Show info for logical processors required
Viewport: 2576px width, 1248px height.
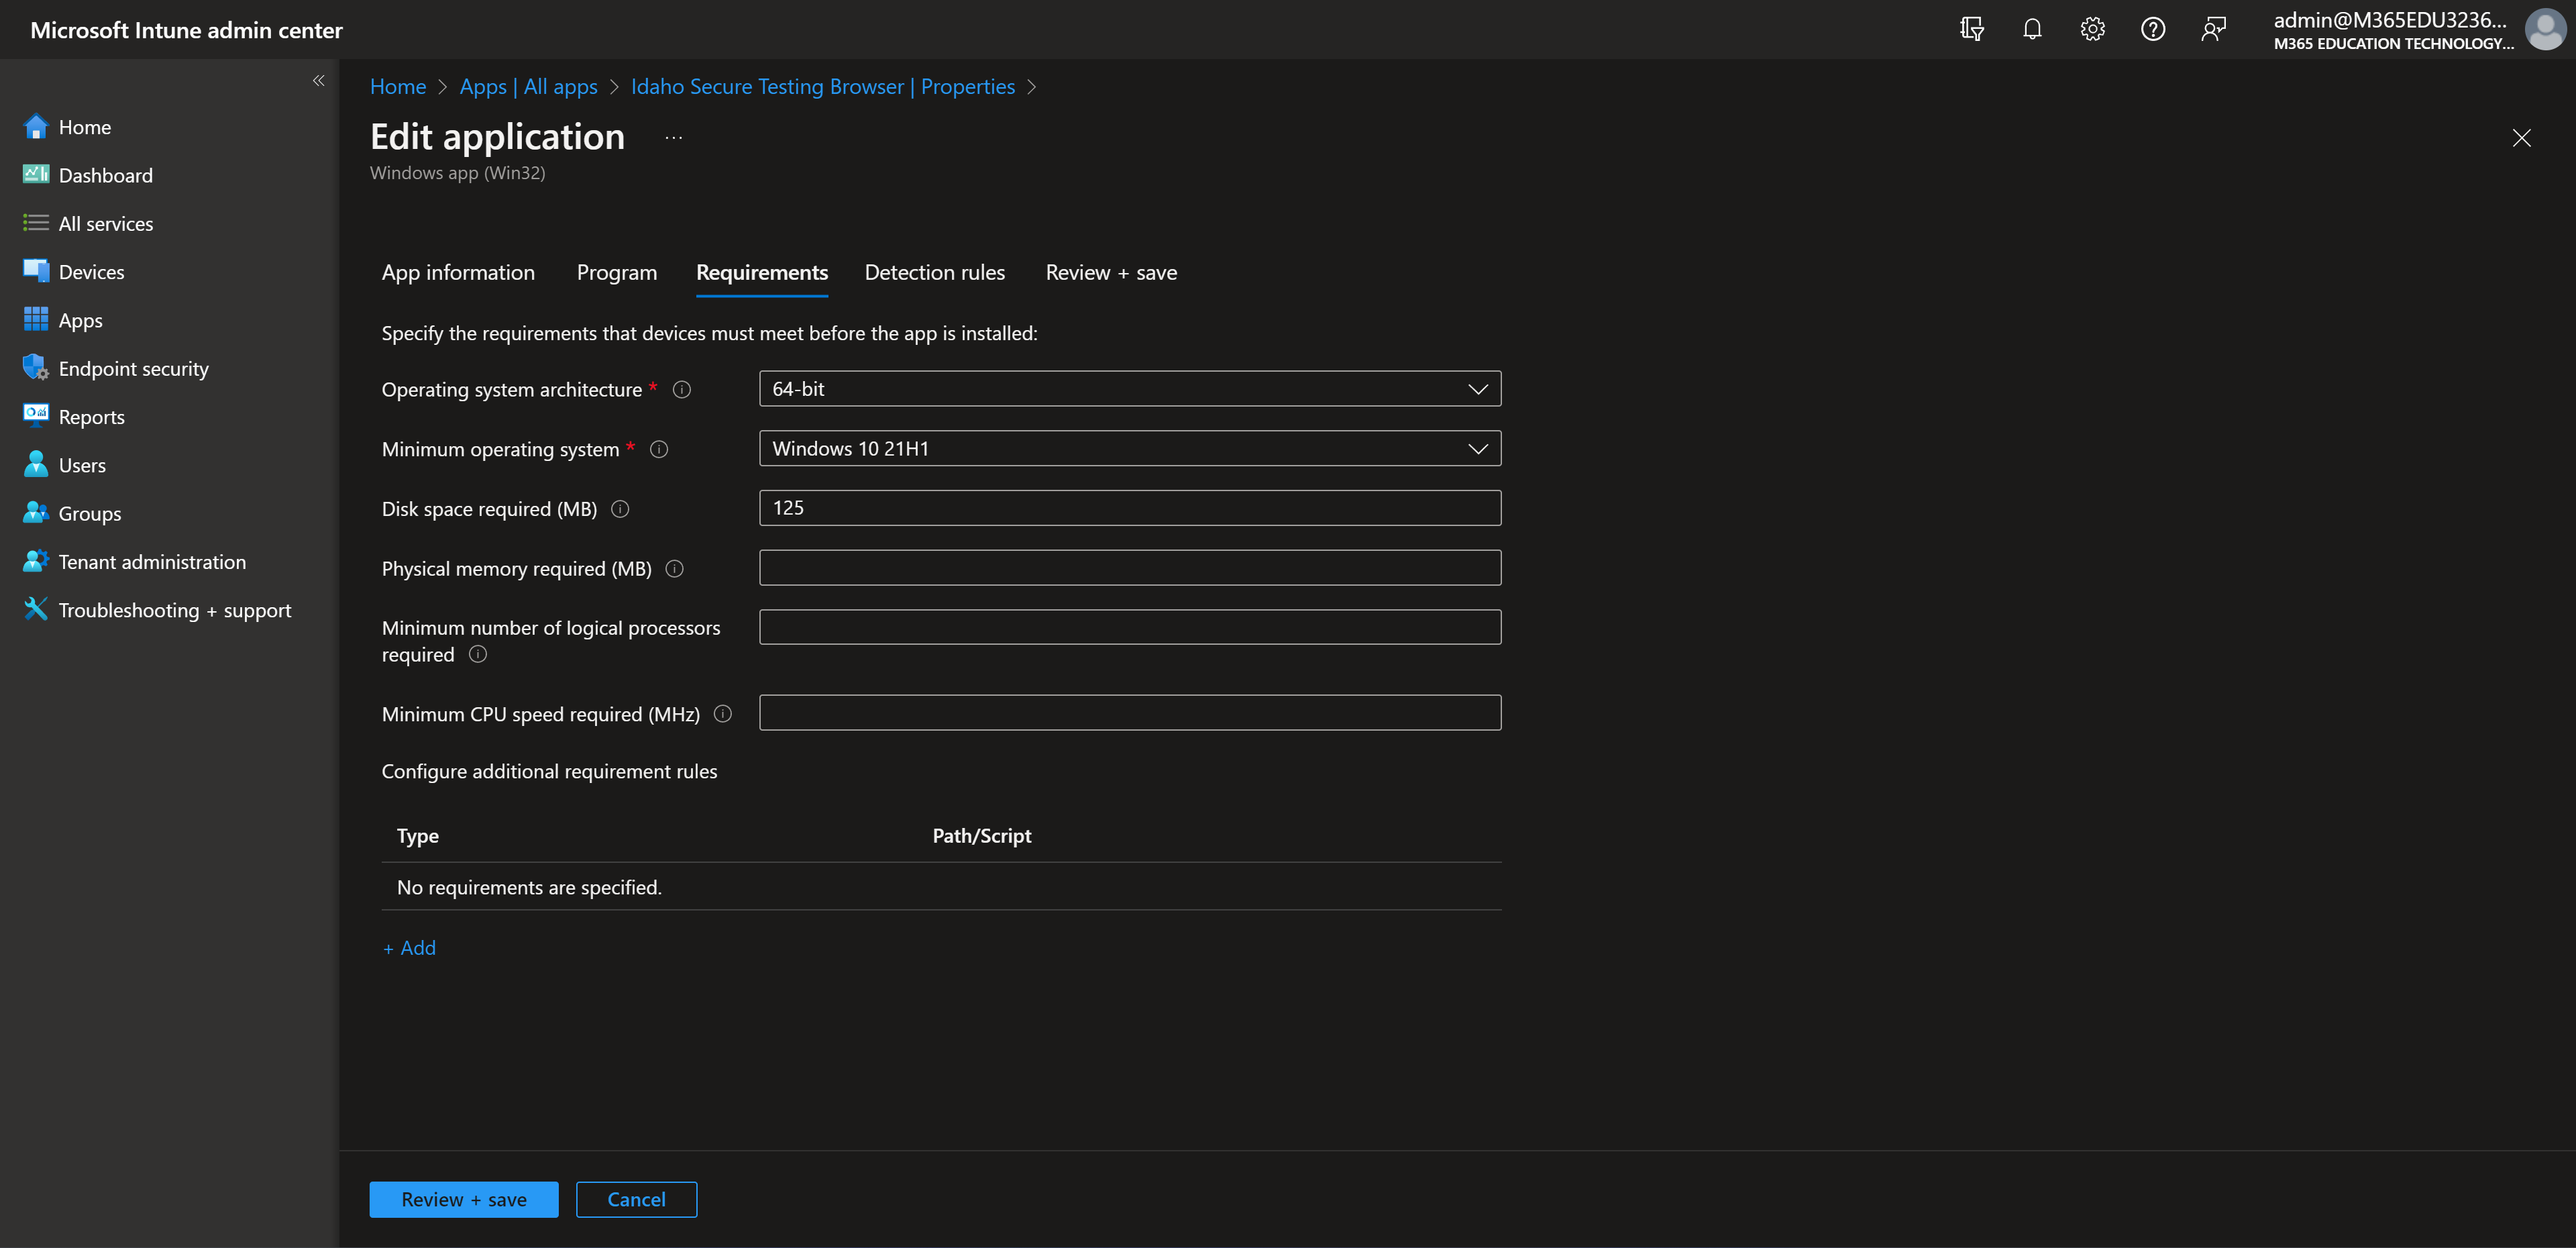point(478,654)
